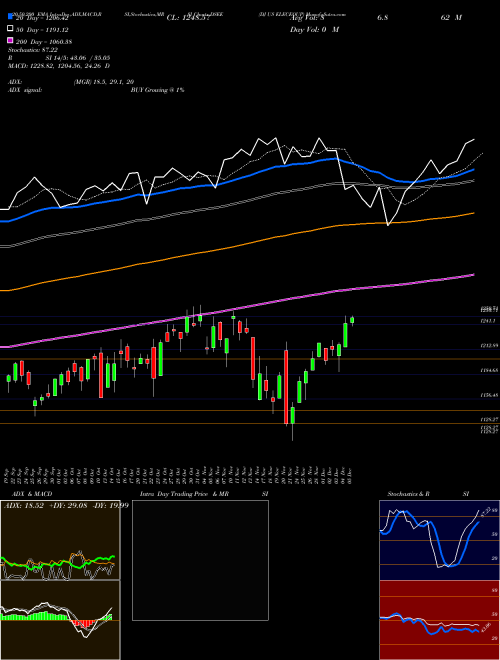Click the 'CL:' closing price label
Viewport: 500px width, 660px height.
click(188, 18)
